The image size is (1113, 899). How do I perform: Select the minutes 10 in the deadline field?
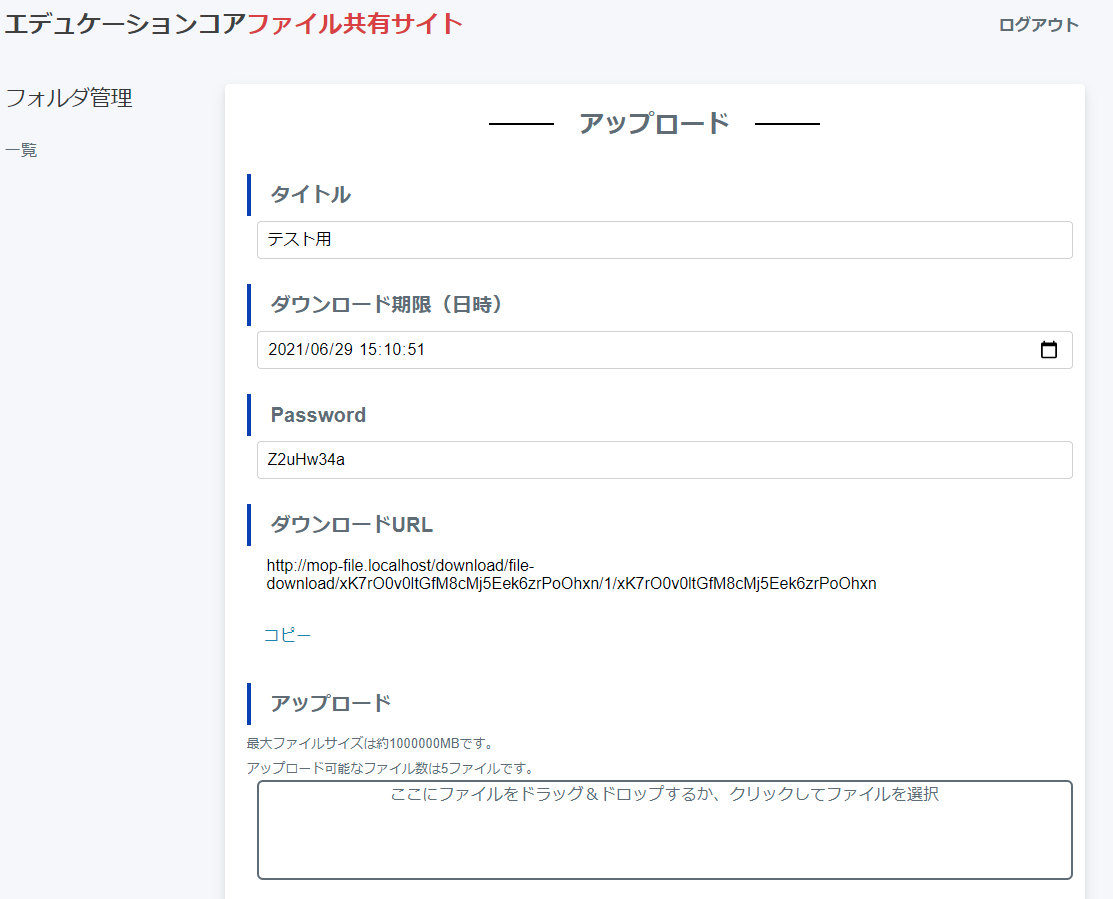(x=393, y=350)
